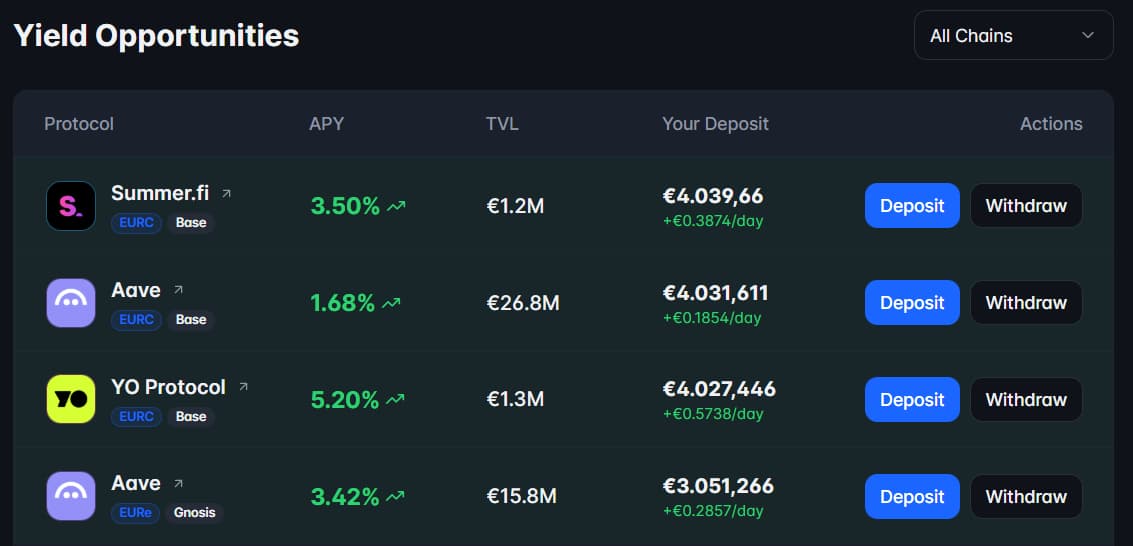1133x546 pixels.
Task: Open Summer.fi external link arrow
Action: (x=226, y=193)
